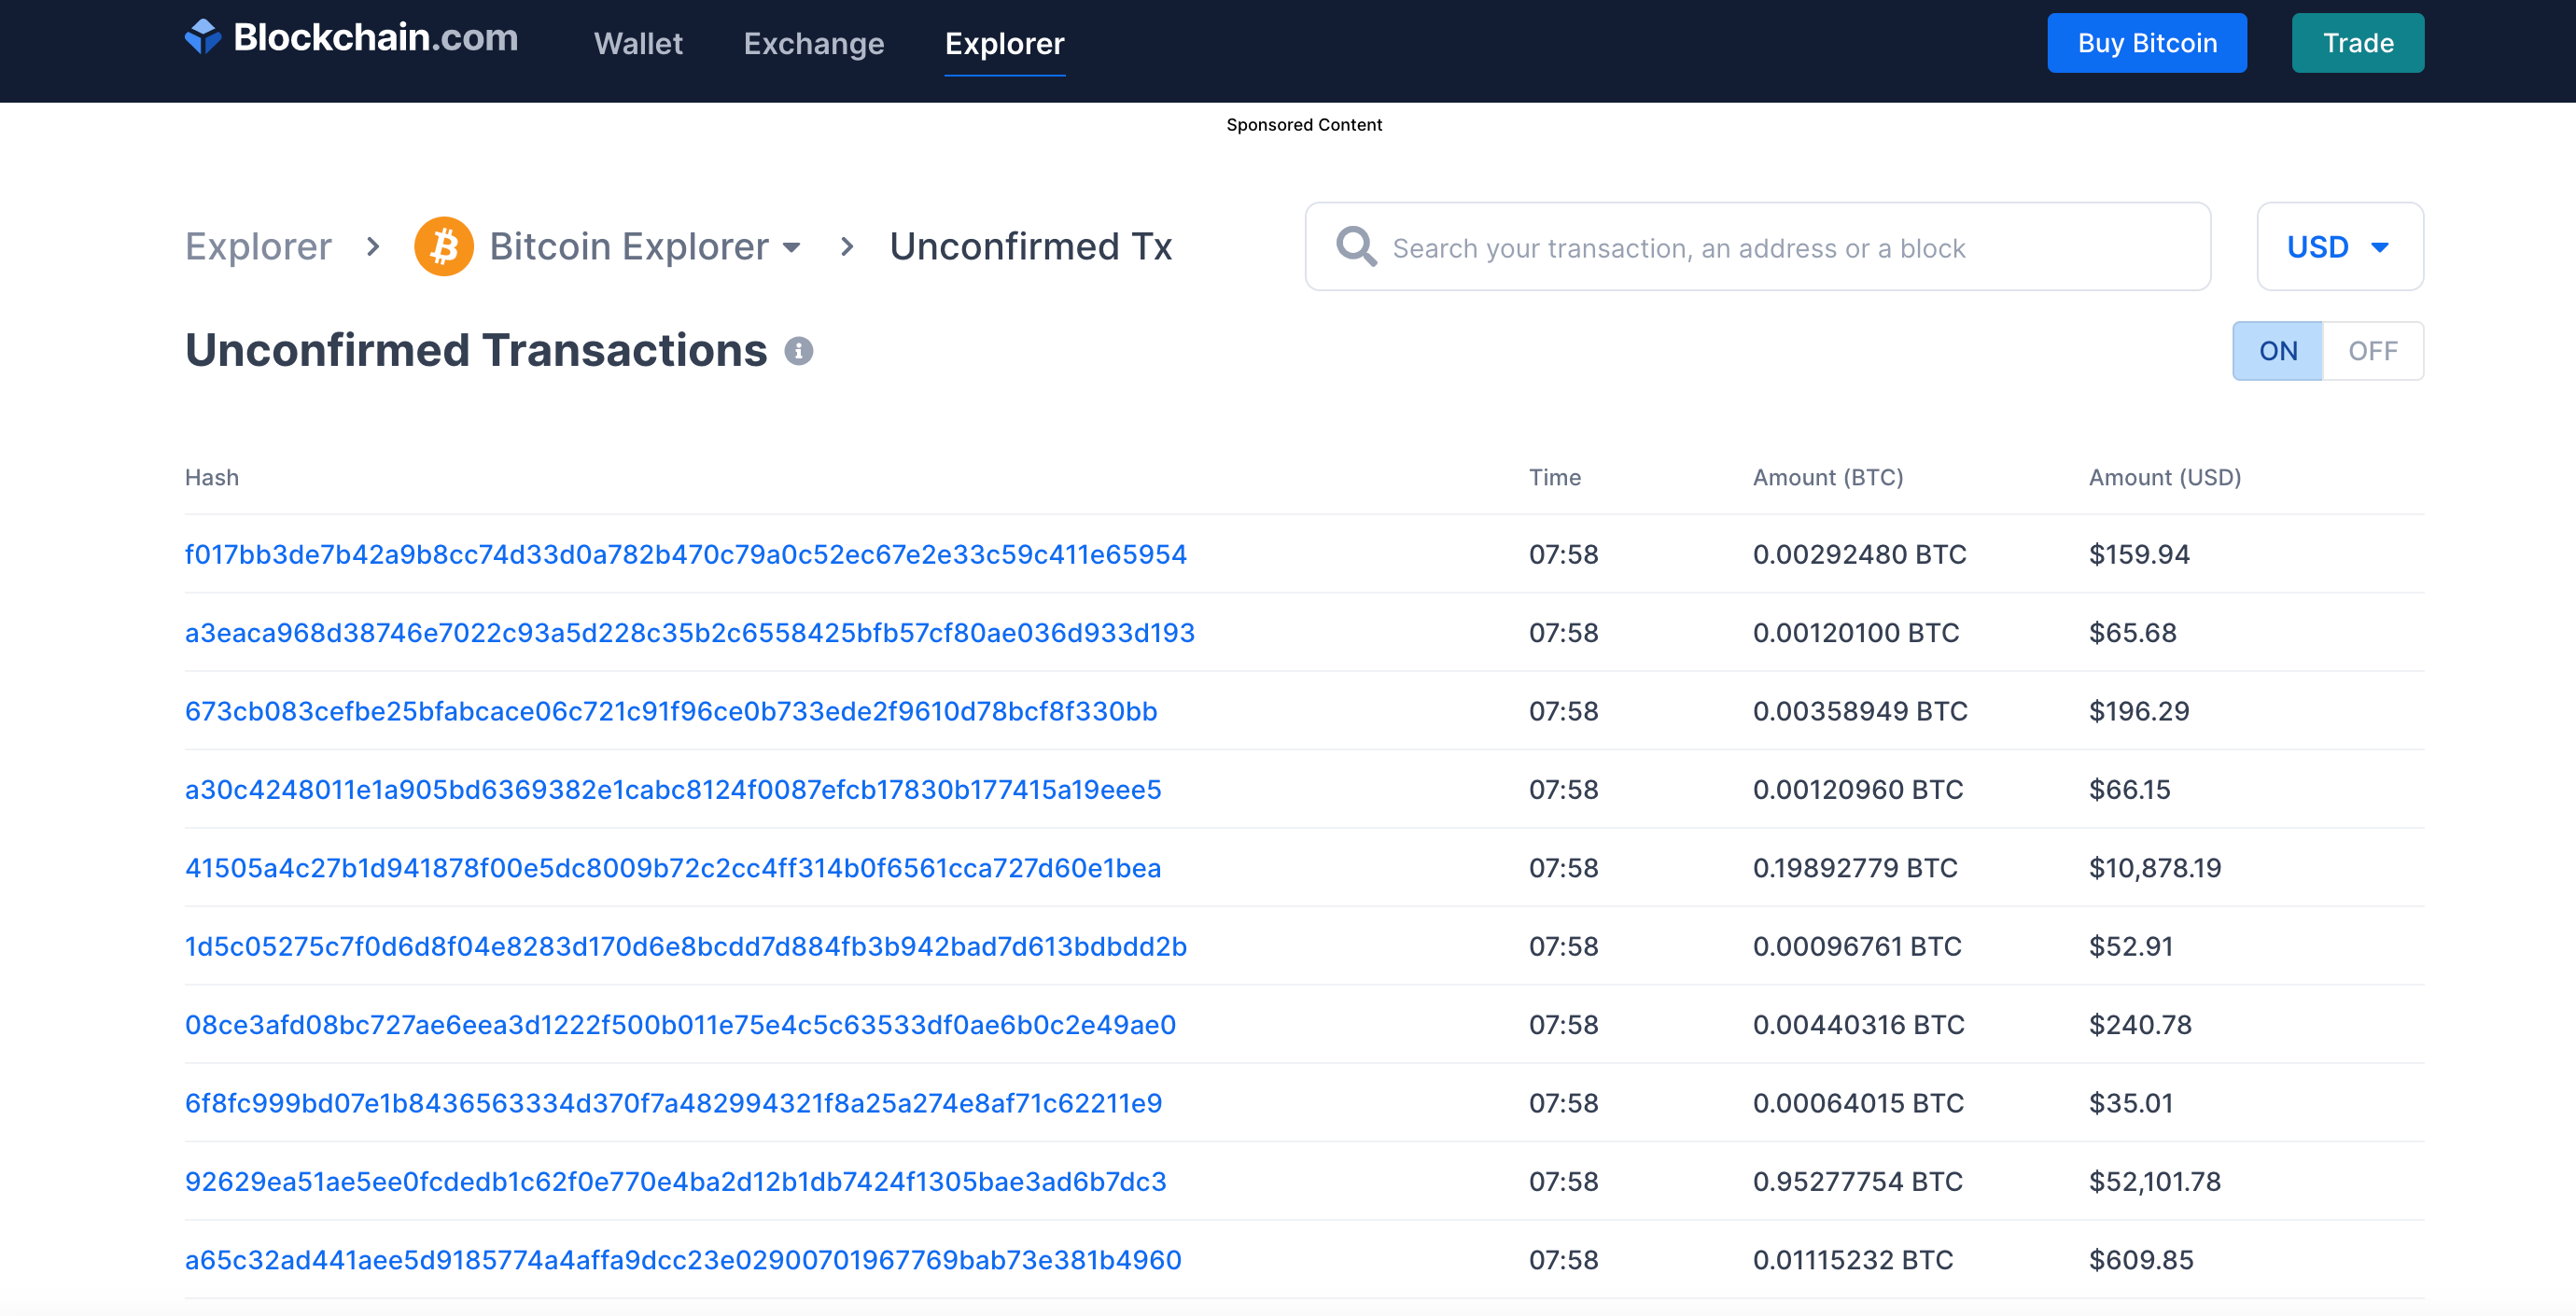
Task: Click the Trade button
Action: 2357,42
